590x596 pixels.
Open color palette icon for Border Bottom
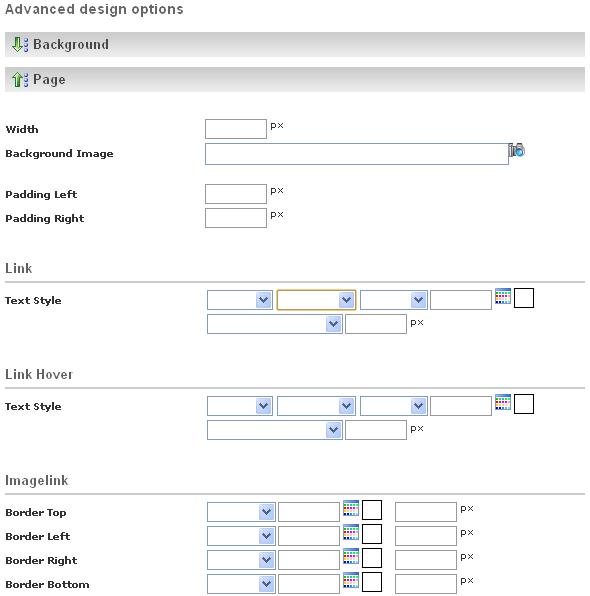[351, 580]
